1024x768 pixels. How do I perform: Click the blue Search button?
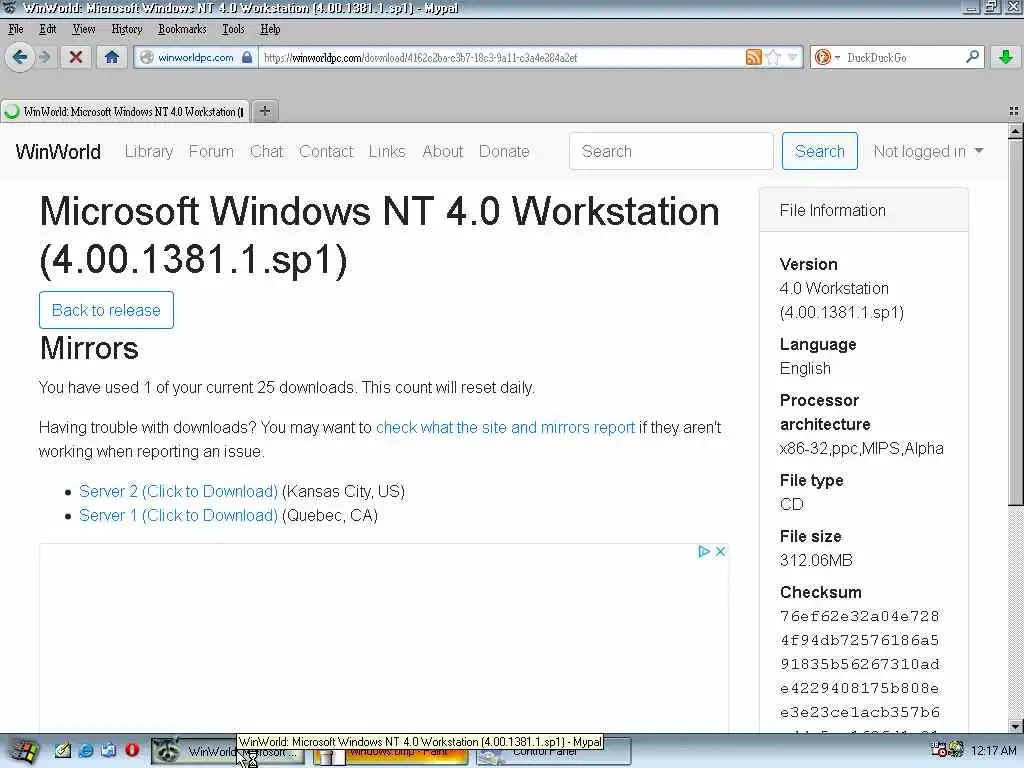coord(820,152)
